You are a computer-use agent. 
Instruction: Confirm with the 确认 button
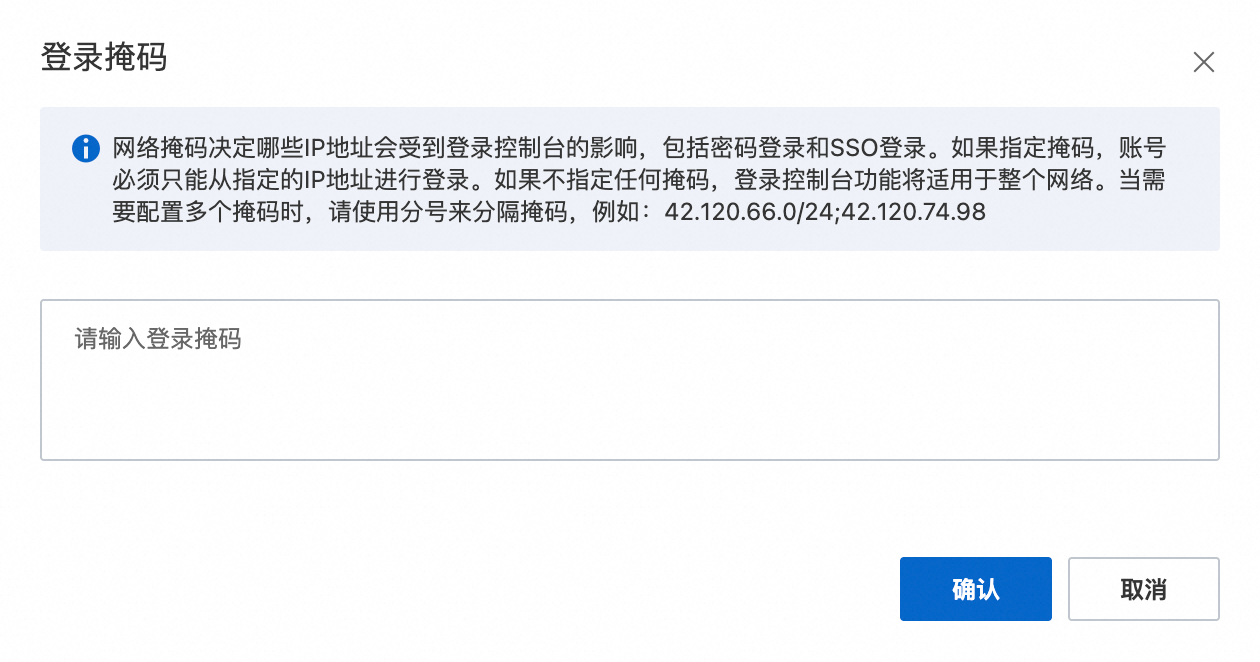(x=976, y=589)
